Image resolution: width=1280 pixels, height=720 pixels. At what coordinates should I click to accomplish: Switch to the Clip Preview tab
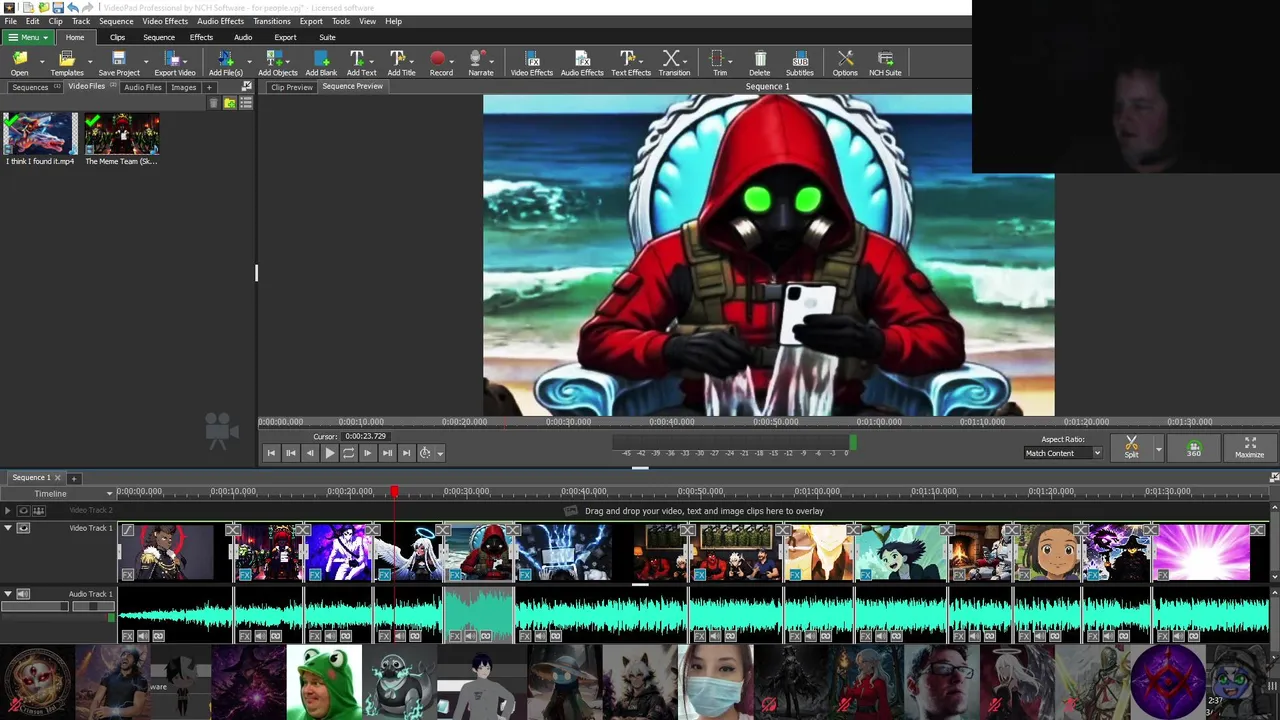(x=291, y=87)
